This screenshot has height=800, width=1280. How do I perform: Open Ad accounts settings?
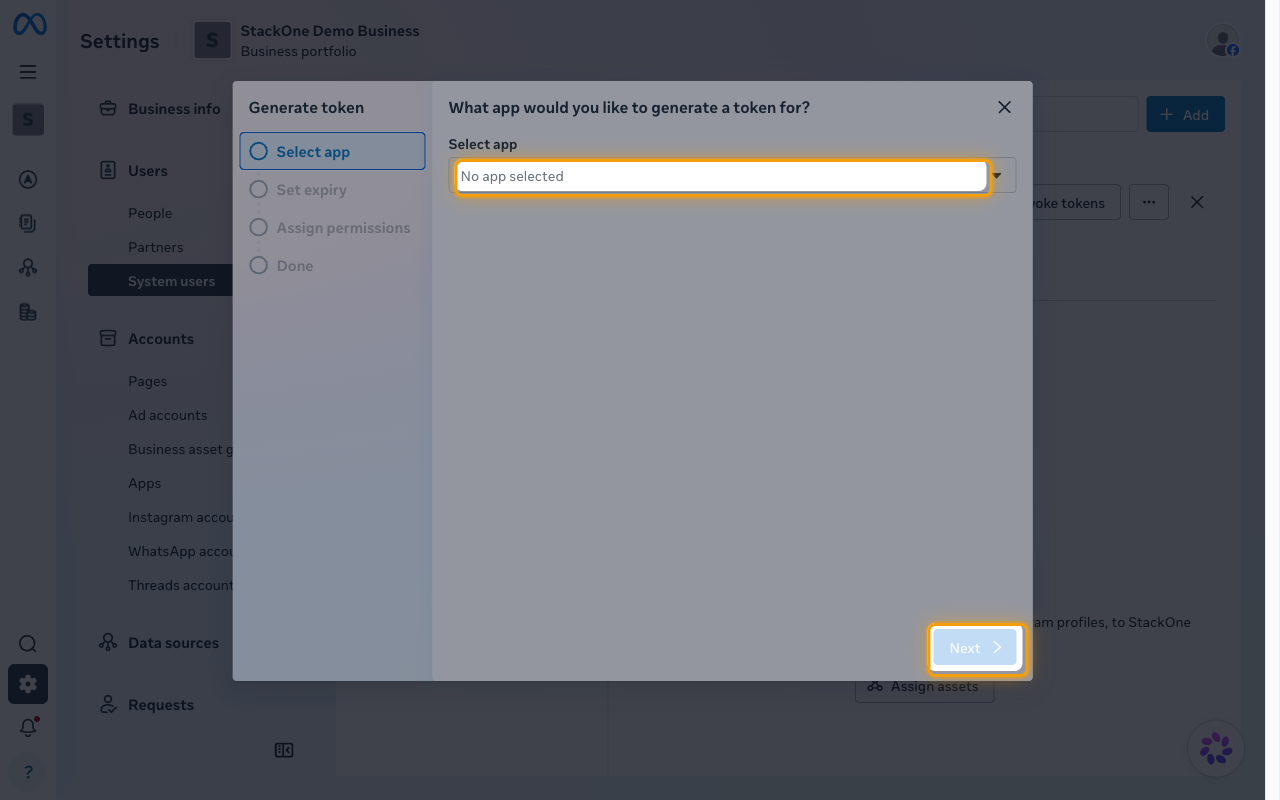click(167, 415)
